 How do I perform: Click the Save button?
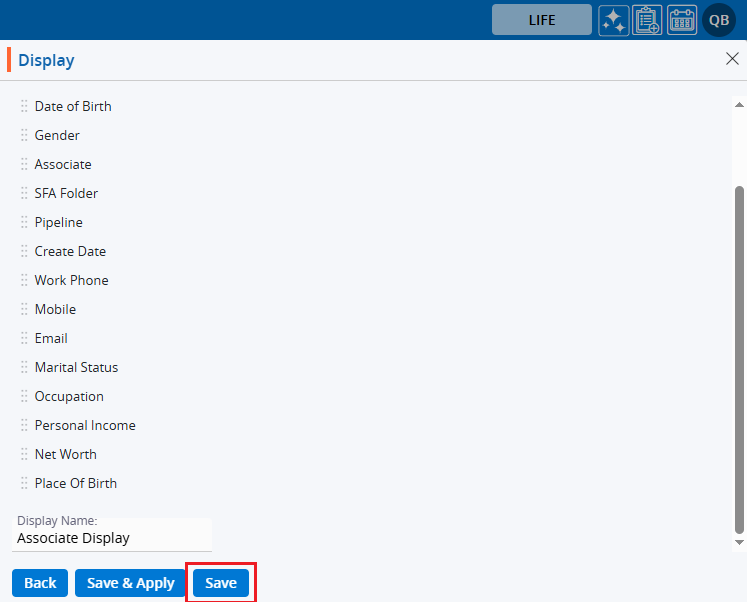[x=221, y=583]
